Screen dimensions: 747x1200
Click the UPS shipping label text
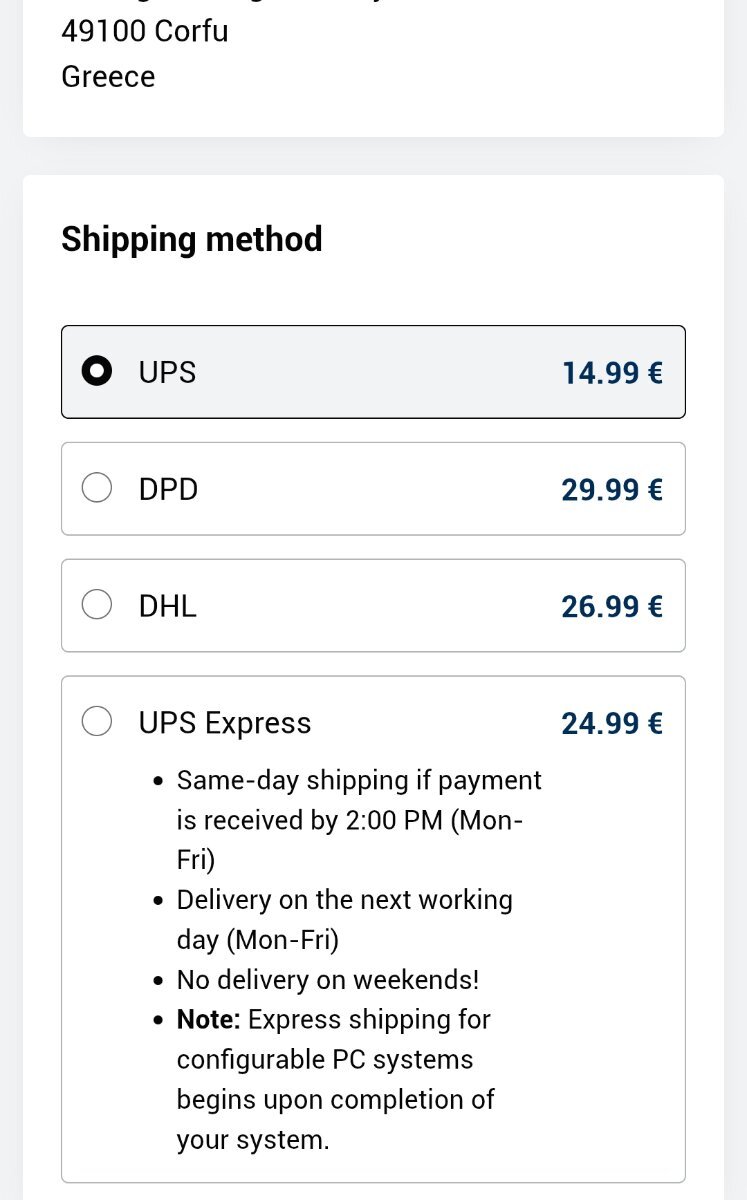(167, 372)
